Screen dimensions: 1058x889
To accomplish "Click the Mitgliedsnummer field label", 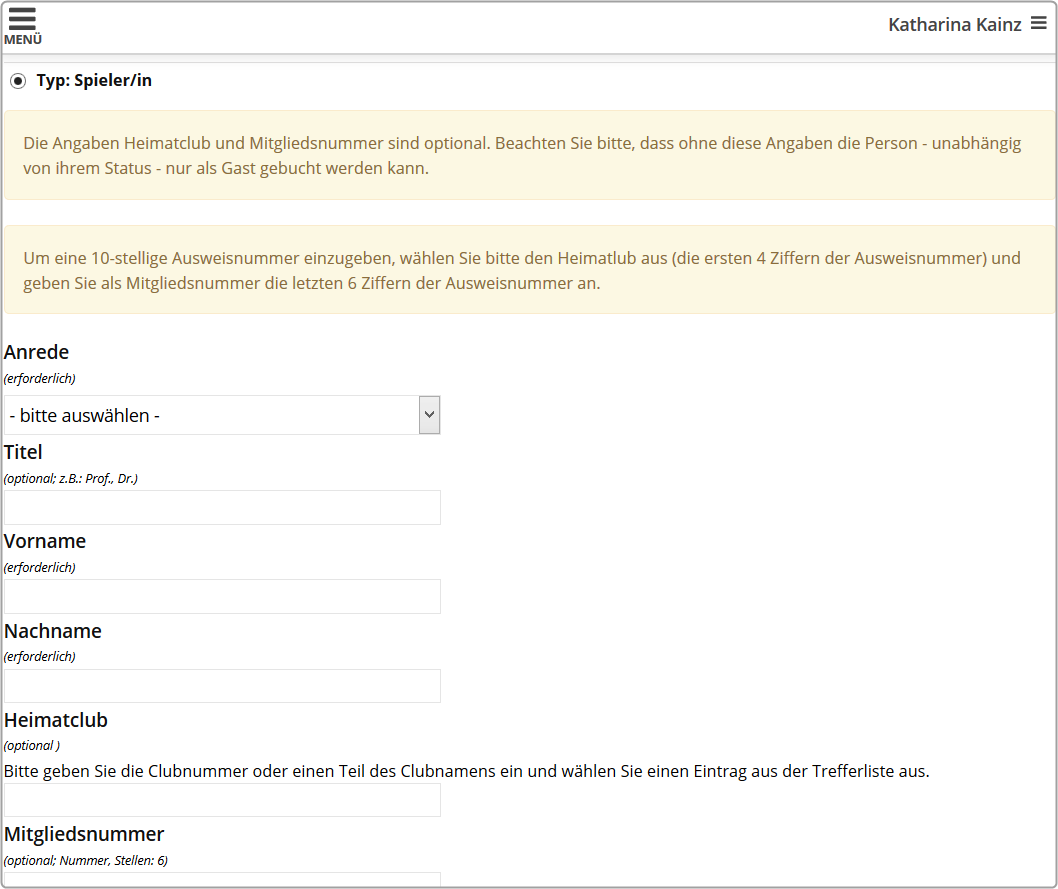I will point(84,834).
